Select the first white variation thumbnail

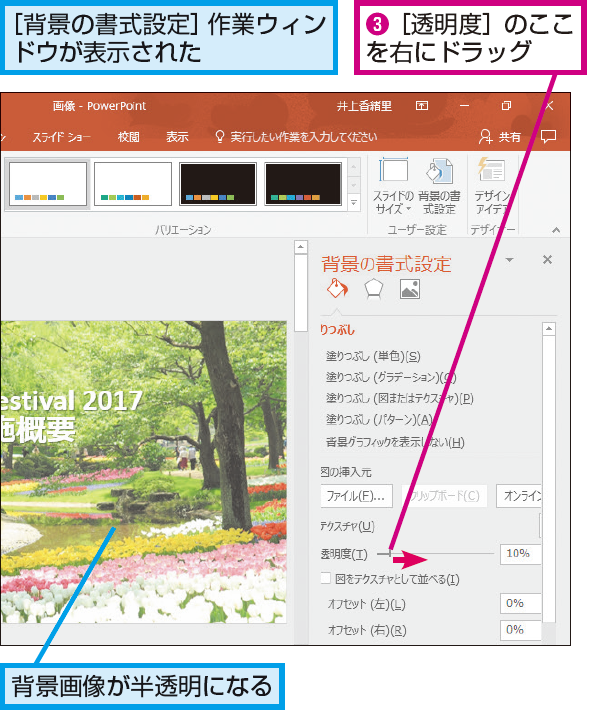[x=48, y=184]
